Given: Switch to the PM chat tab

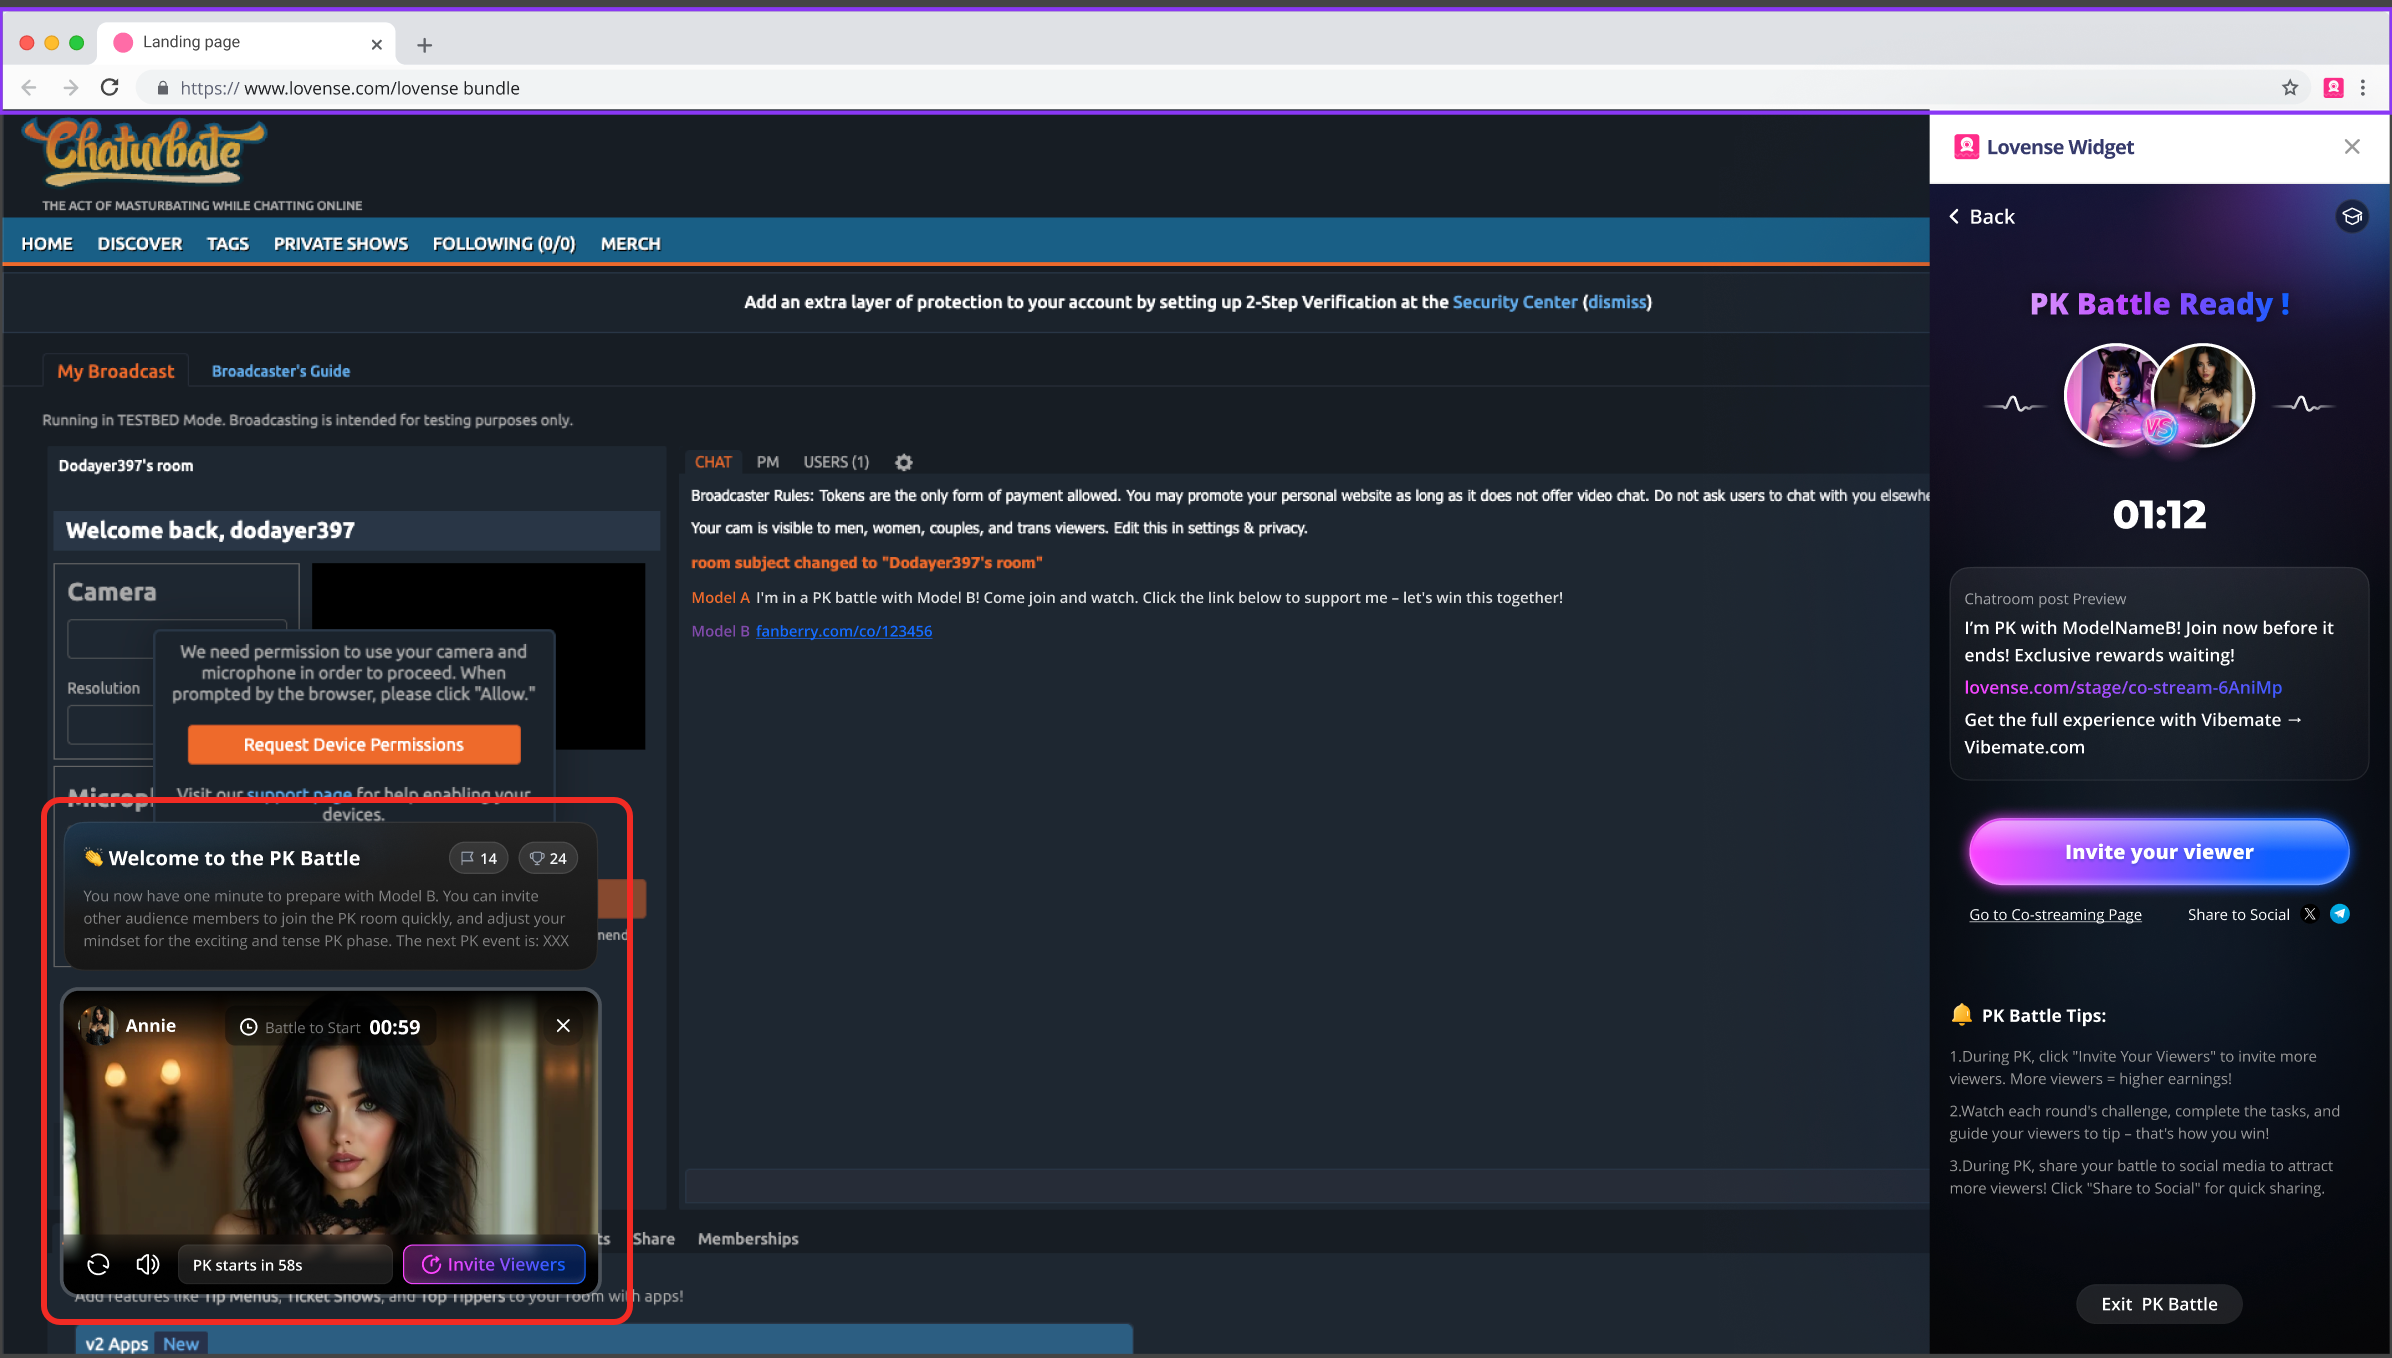Looking at the screenshot, I should click(x=767, y=462).
